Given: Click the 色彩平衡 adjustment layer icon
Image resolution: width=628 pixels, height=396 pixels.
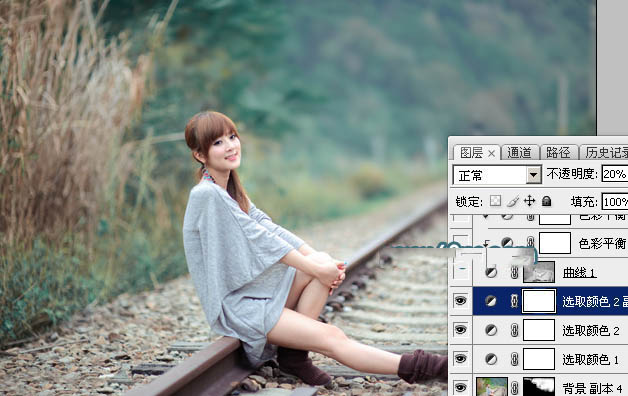Looking at the screenshot, I should [507, 243].
